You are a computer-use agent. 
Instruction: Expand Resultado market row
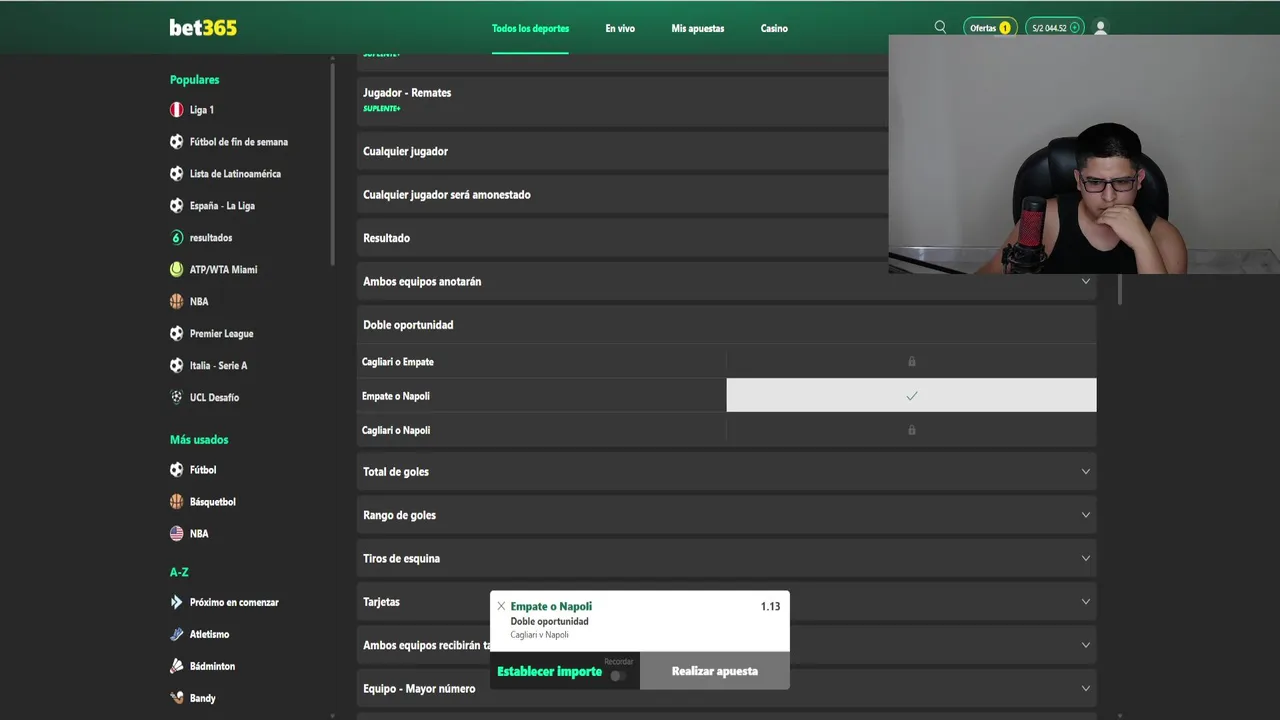[622, 238]
